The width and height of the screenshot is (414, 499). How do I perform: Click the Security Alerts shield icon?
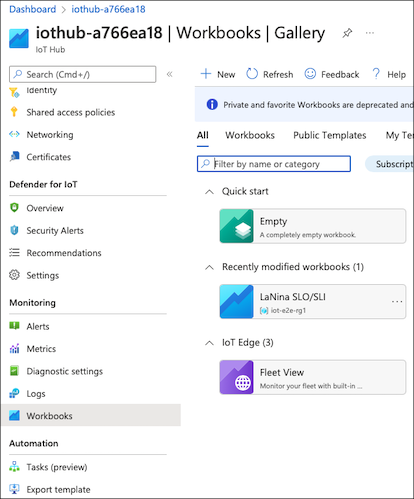click(x=14, y=230)
